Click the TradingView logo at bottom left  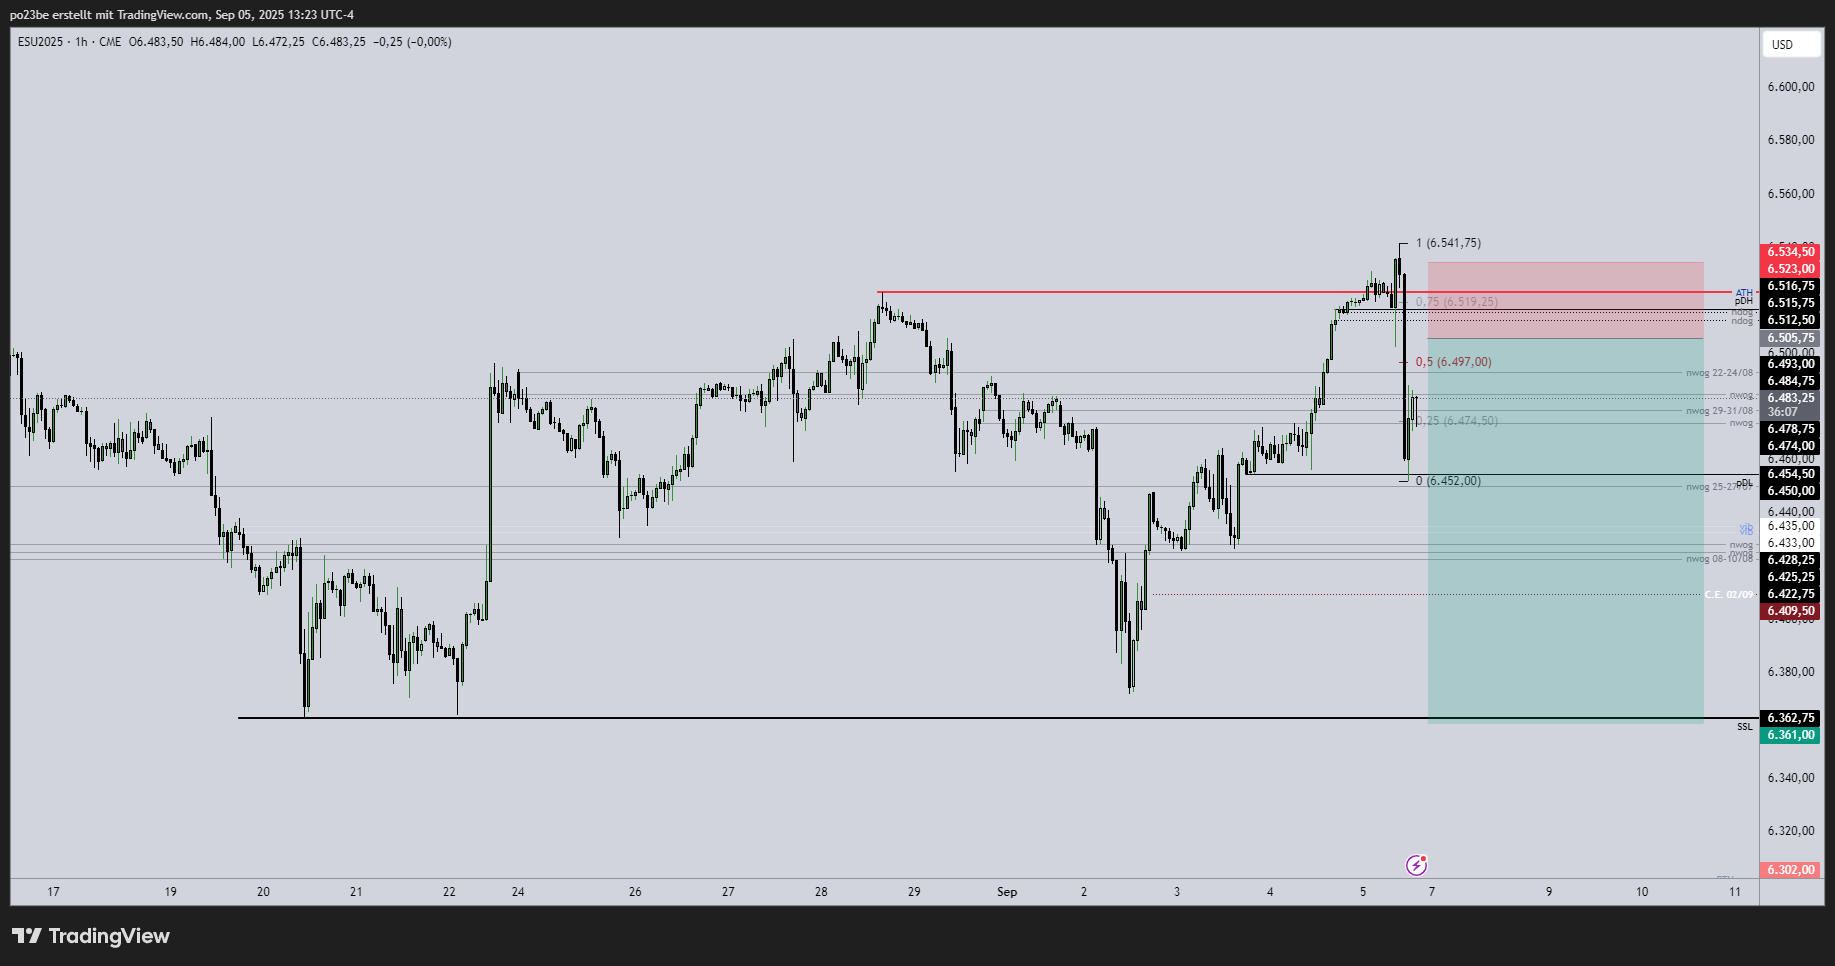(x=91, y=936)
